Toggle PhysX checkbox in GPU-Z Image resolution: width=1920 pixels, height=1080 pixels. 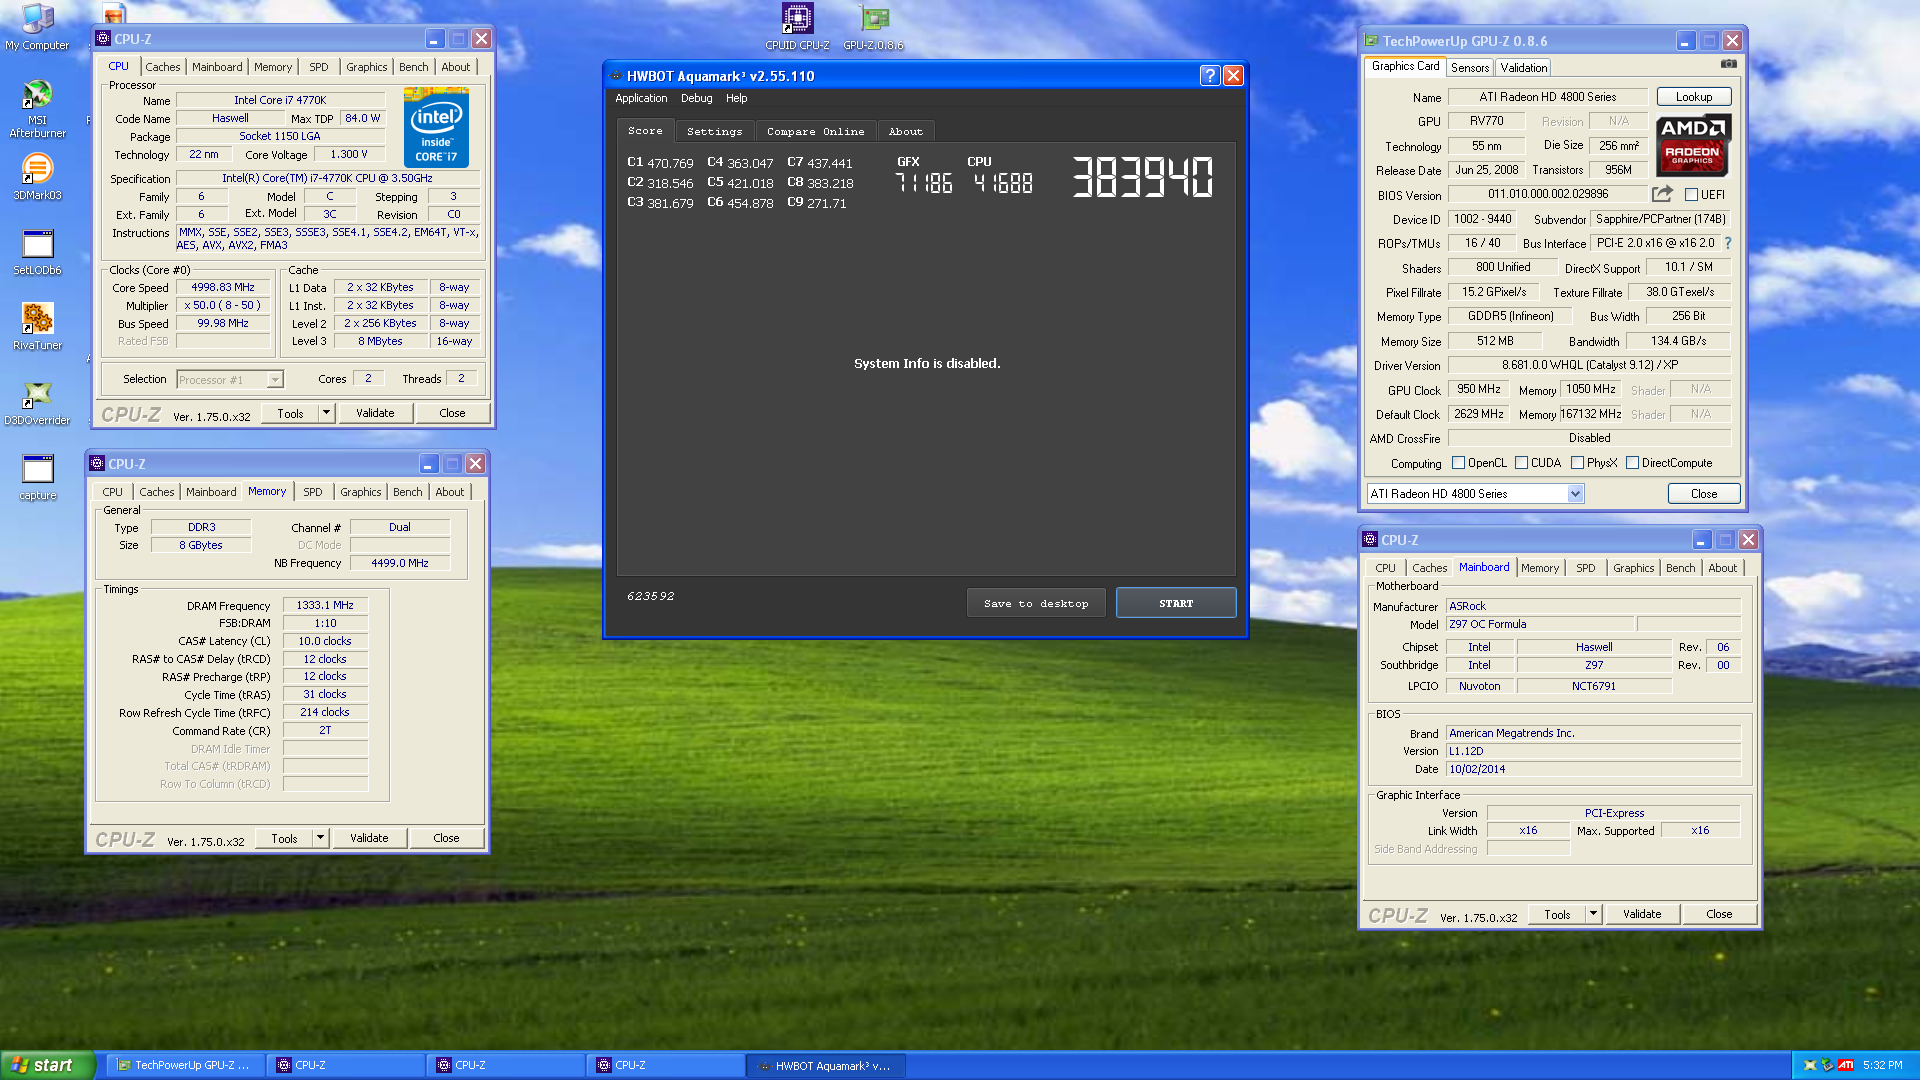pos(1578,463)
